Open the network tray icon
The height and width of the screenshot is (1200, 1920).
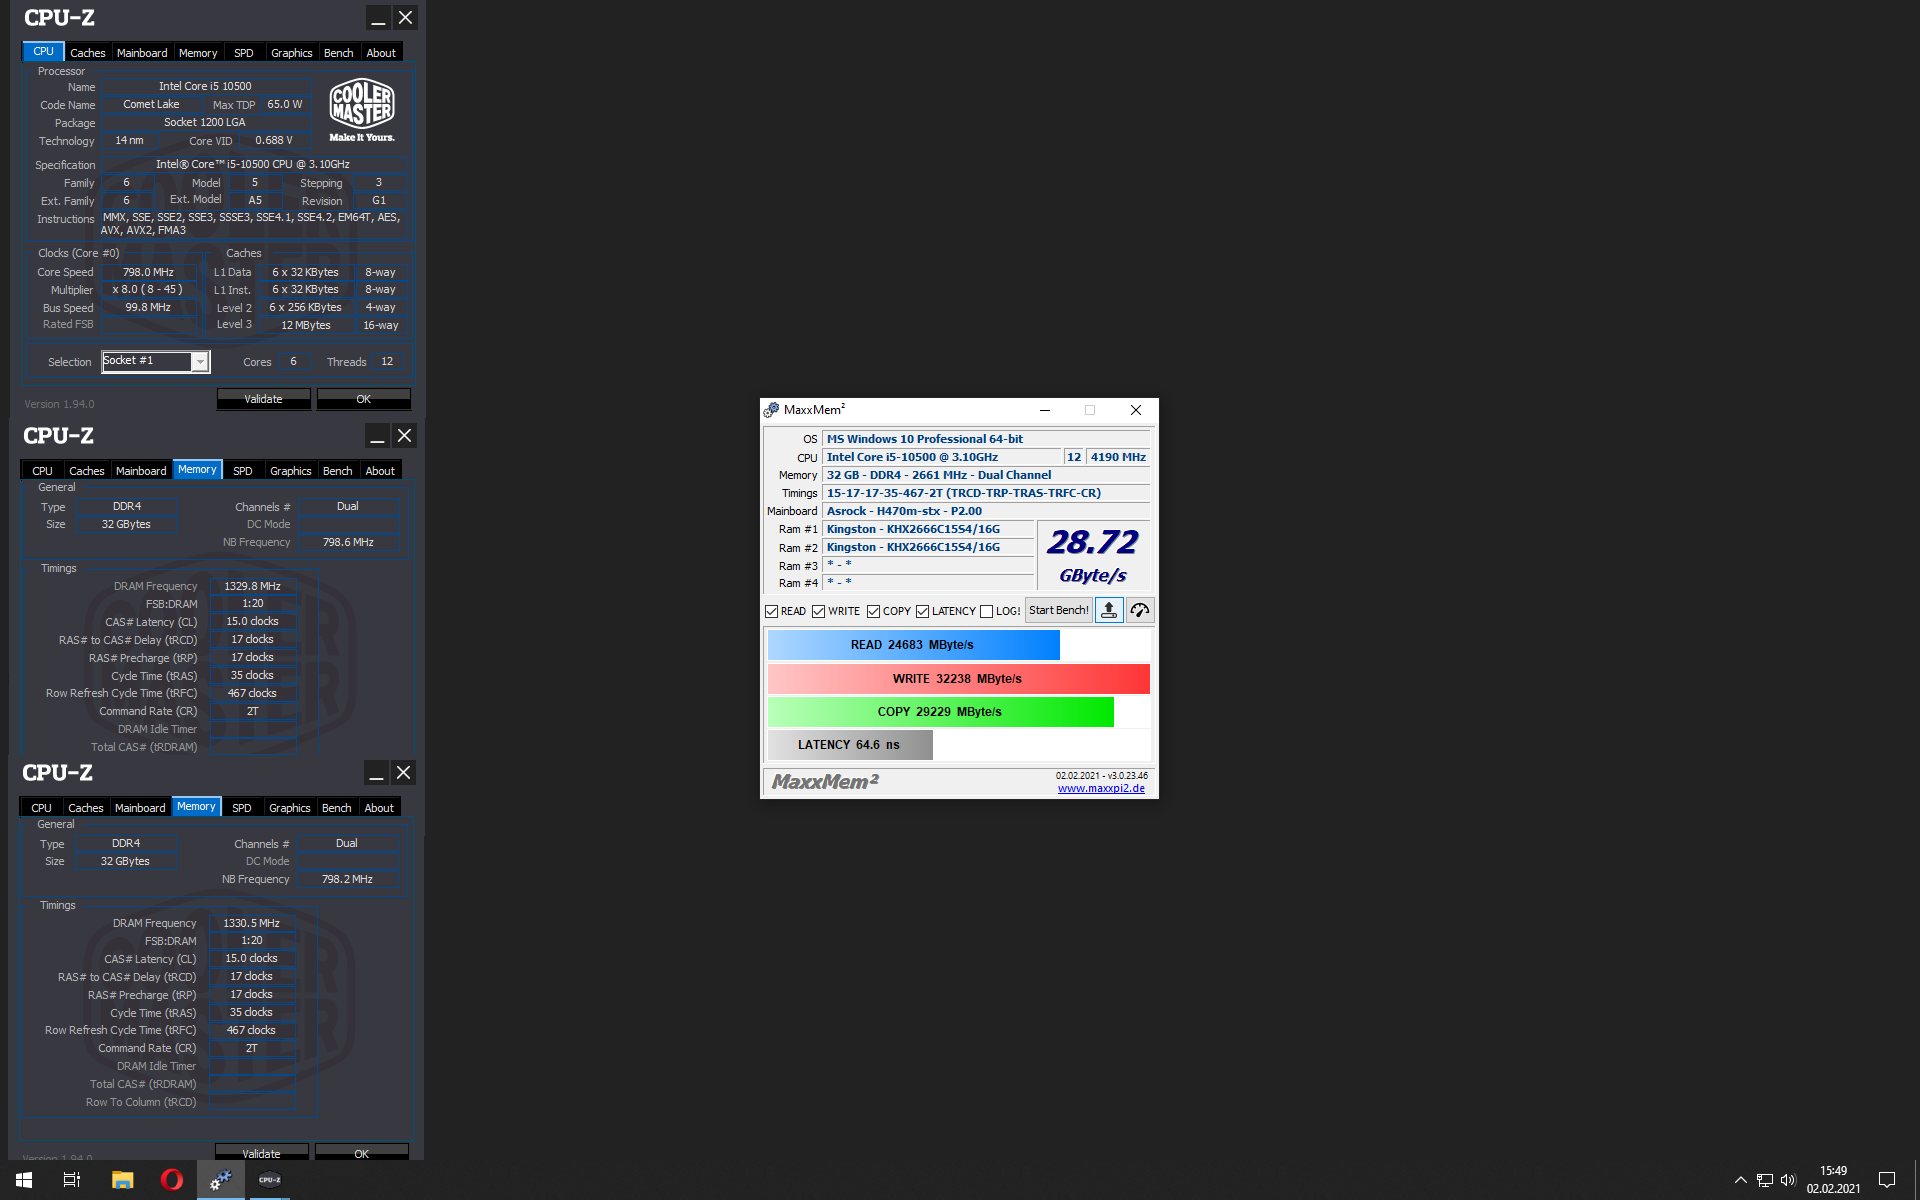click(x=1764, y=1180)
